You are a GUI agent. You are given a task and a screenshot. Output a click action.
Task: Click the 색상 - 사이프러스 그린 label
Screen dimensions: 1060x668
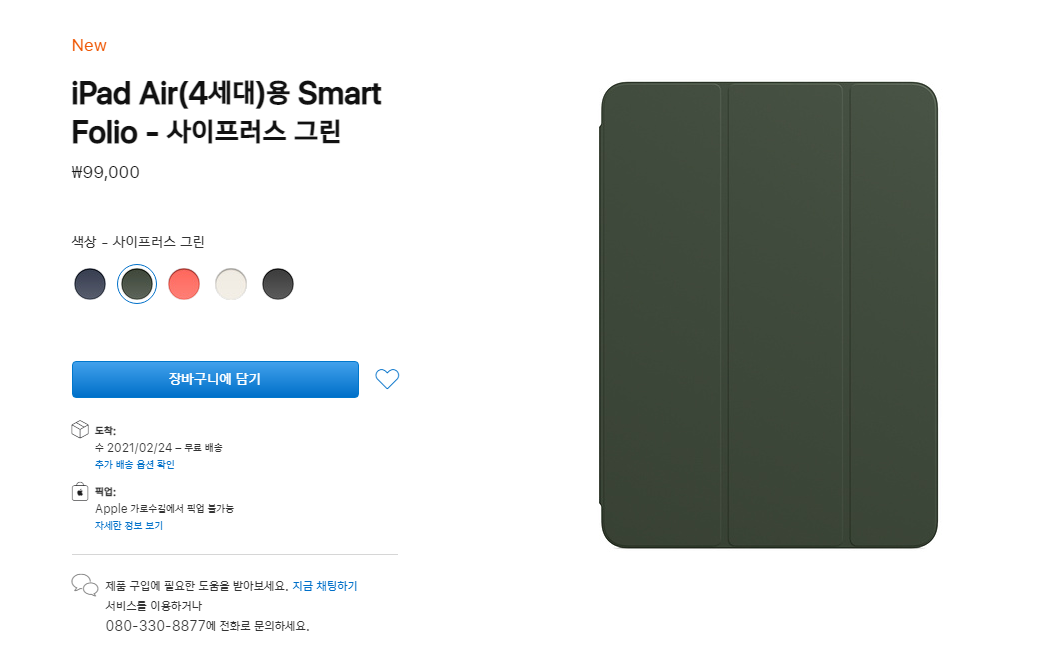click(138, 241)
